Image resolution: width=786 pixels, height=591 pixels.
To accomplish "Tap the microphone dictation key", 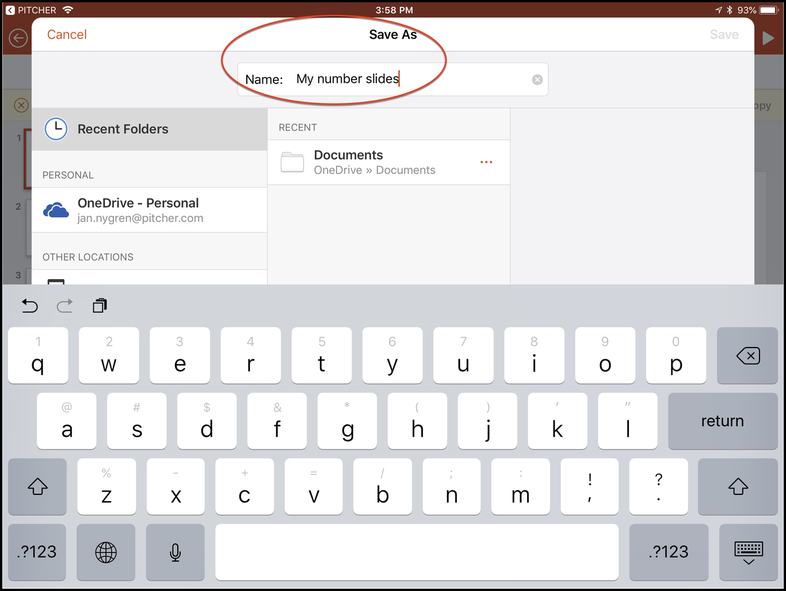I will (176, 551).
